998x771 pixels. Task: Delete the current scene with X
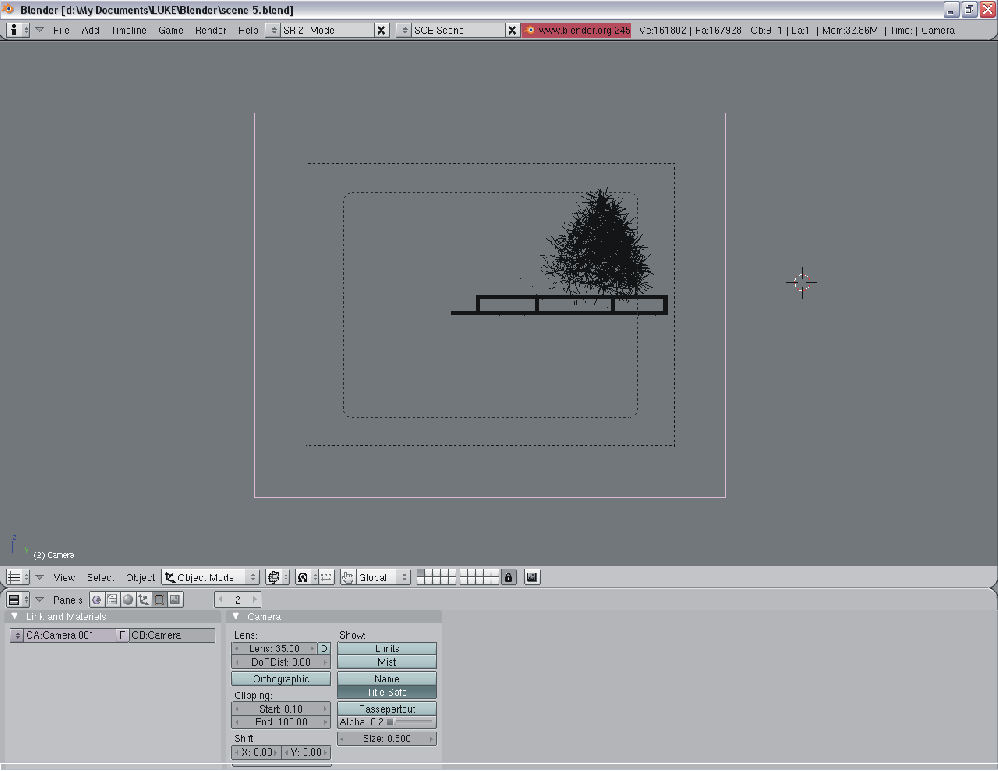(512, 30)
